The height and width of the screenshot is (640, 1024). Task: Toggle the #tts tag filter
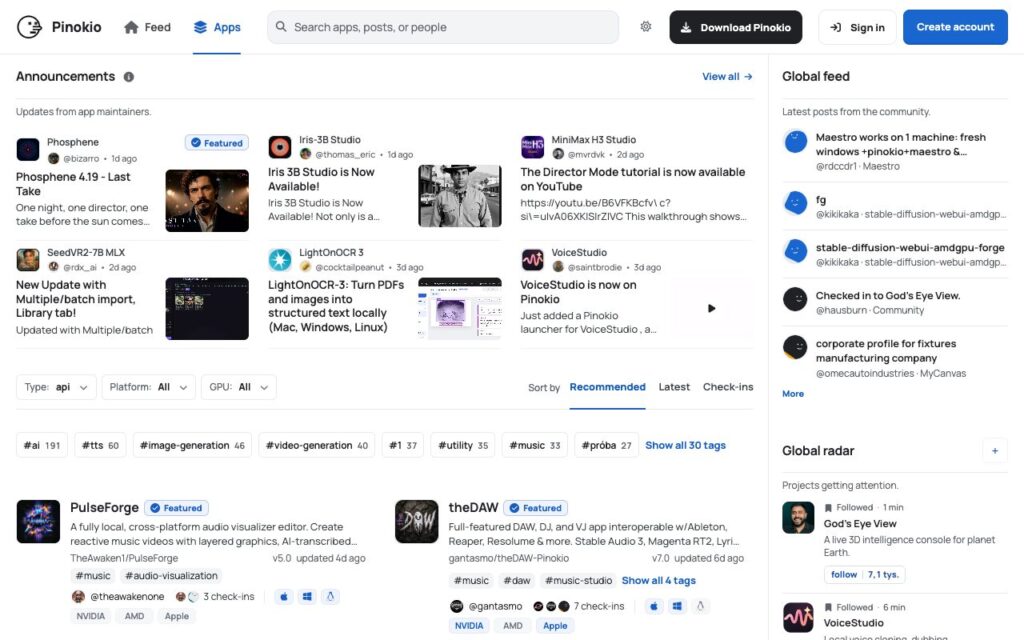pyautogui.click(x=100, y=445)
